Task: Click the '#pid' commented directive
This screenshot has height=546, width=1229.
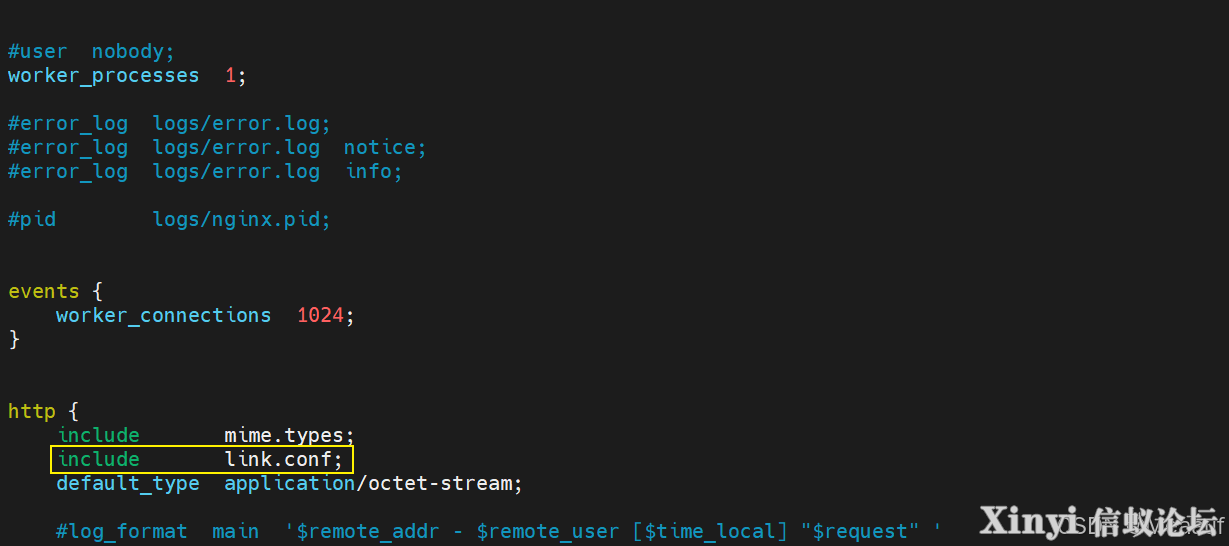Action: 32,219
